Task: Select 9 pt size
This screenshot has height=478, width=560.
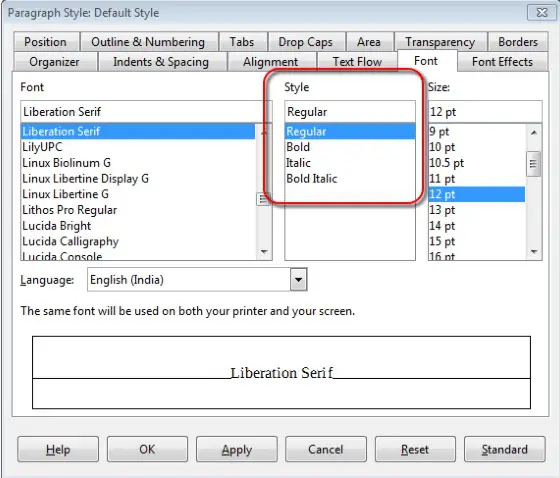Action: pos(477,131)
